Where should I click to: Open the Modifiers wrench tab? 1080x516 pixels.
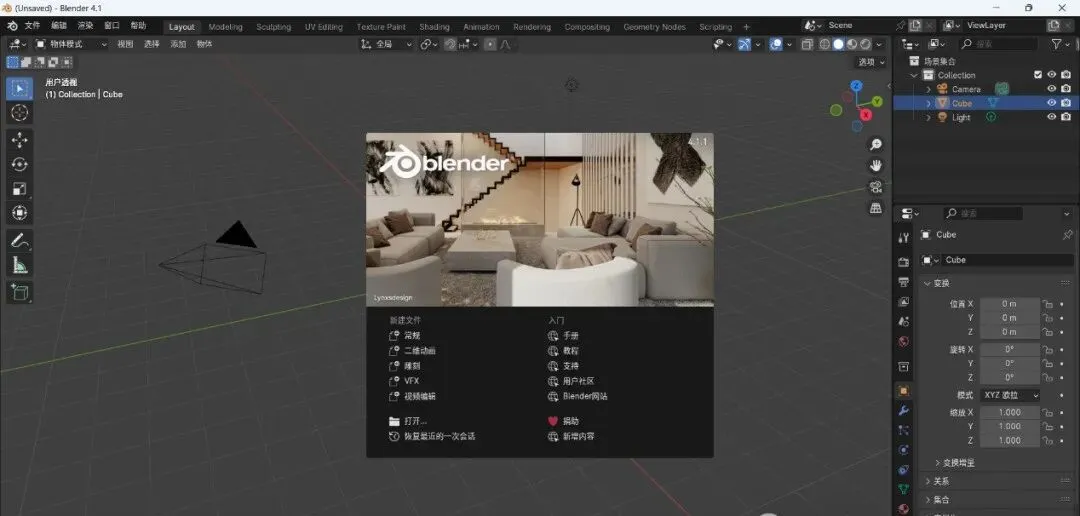pos(904,411)
